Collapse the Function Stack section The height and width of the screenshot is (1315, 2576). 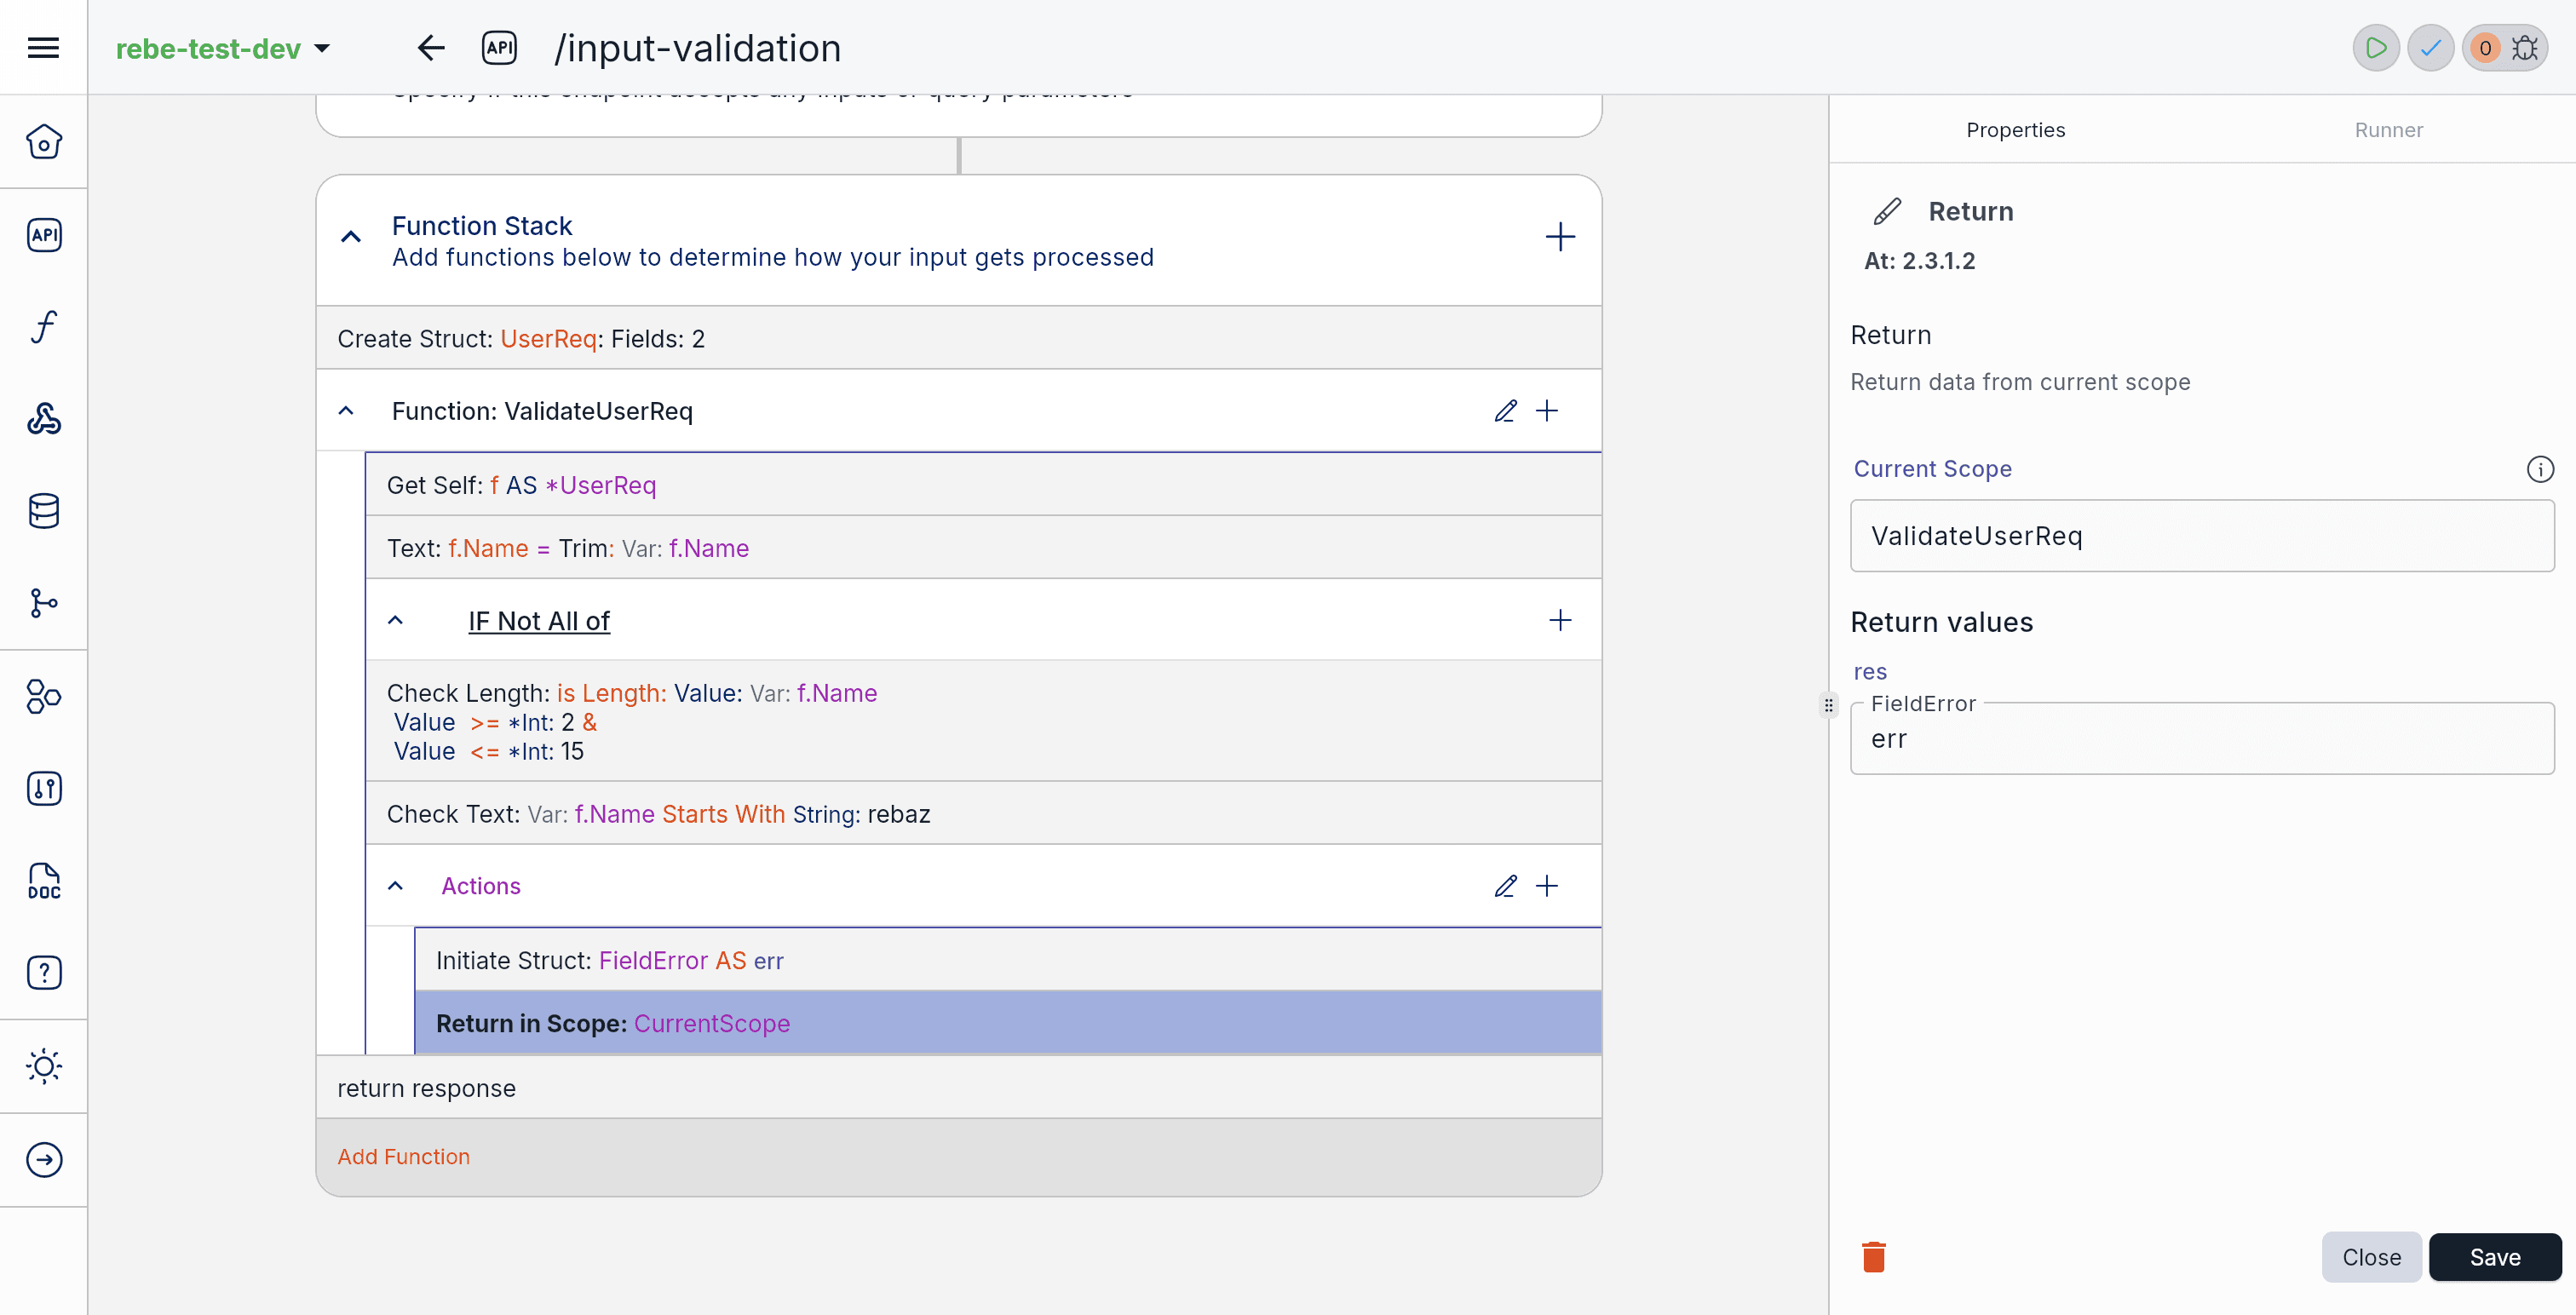(x=350, y=237)
